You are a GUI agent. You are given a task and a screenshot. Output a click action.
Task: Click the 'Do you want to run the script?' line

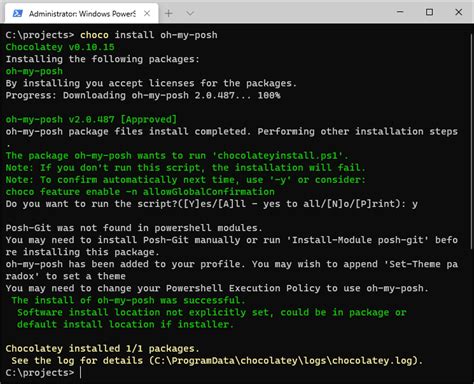click(x=211, y=204)
